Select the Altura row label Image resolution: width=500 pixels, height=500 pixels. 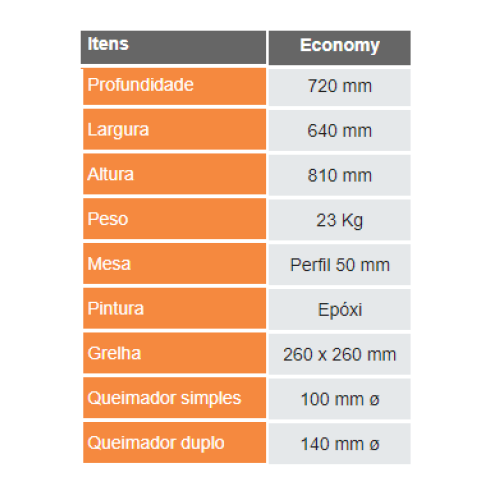click(x=174, y=174)
